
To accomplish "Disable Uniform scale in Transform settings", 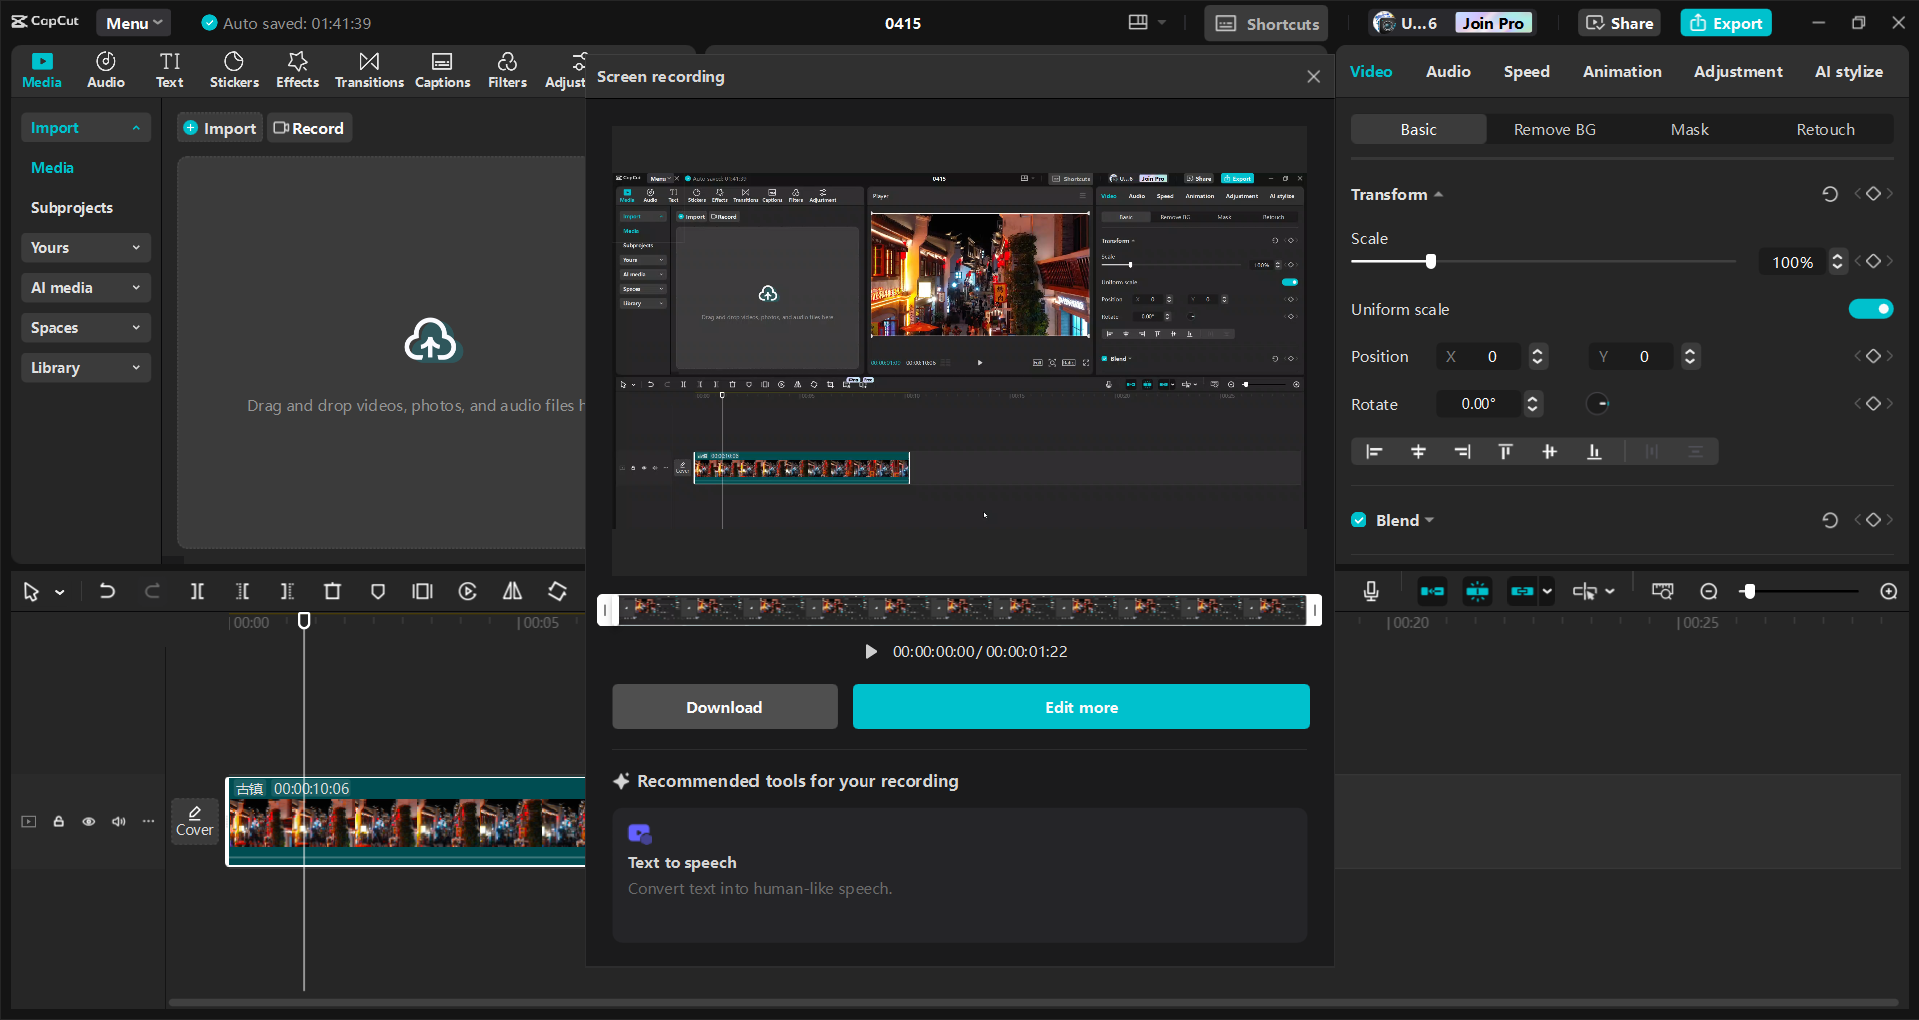I will point(1870,309).
